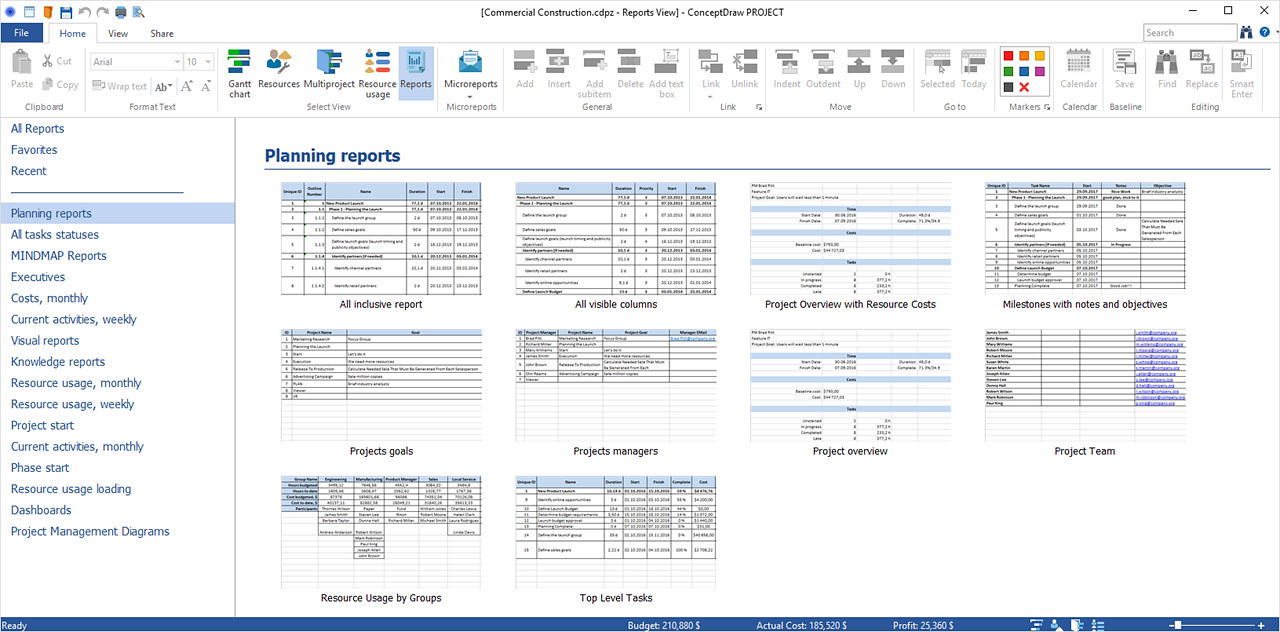
Task: Expand the Link dropdown arrow
Action: coord(710,96)
